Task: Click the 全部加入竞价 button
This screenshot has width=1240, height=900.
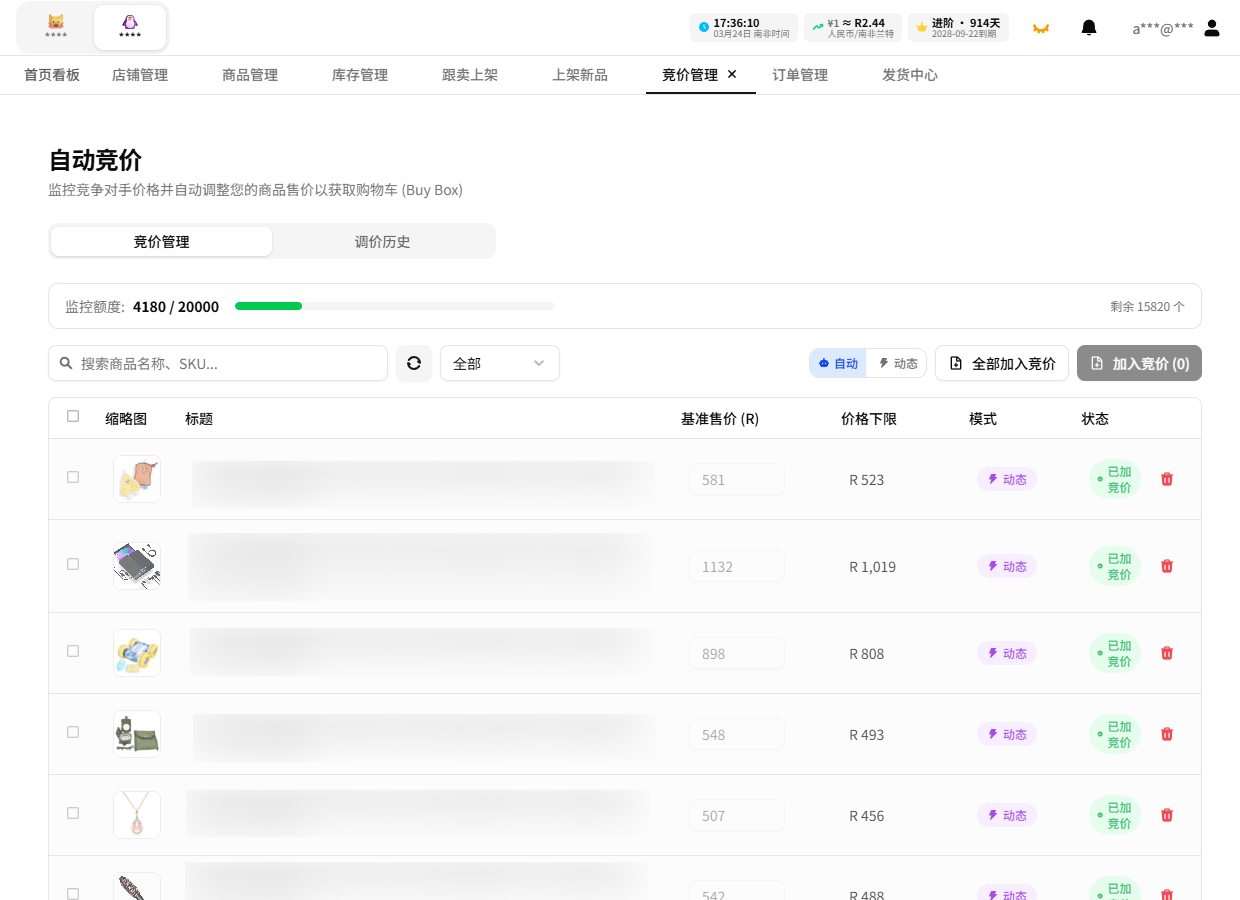Action: (x=1001, y=363)
